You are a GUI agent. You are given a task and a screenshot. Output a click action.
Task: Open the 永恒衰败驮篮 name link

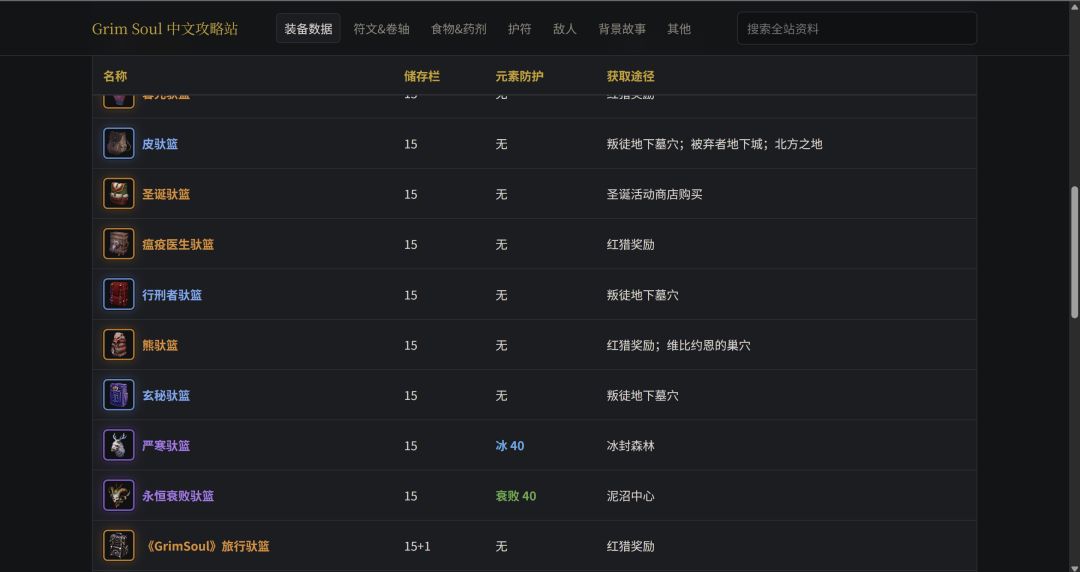pyautogui.click(x=178, y=496)
